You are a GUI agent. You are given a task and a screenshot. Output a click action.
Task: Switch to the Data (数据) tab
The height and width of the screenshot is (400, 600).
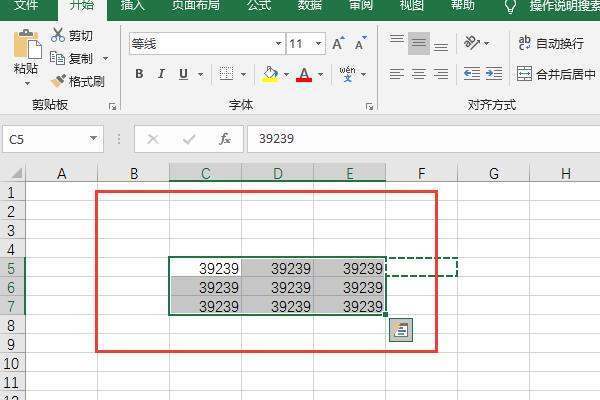pos(310,6)
